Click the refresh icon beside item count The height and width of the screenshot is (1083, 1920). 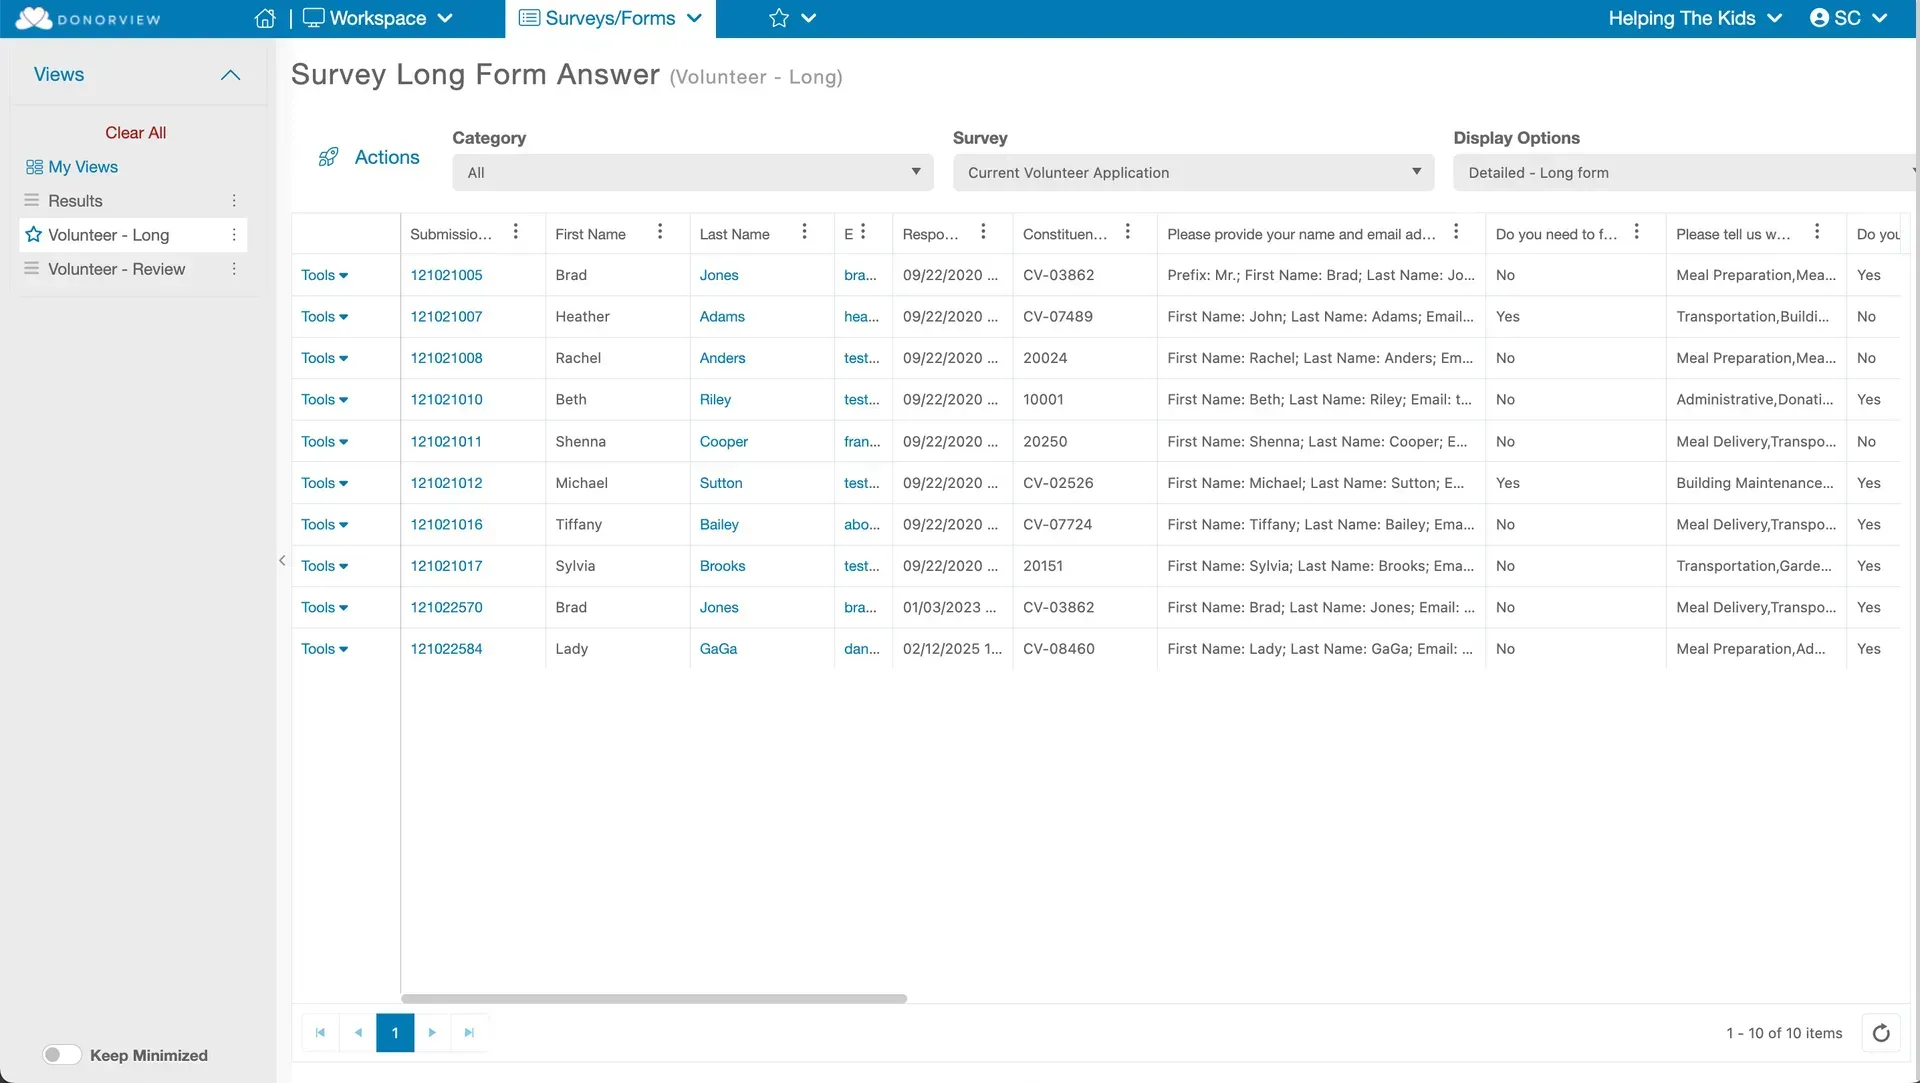(1881, 1033)
